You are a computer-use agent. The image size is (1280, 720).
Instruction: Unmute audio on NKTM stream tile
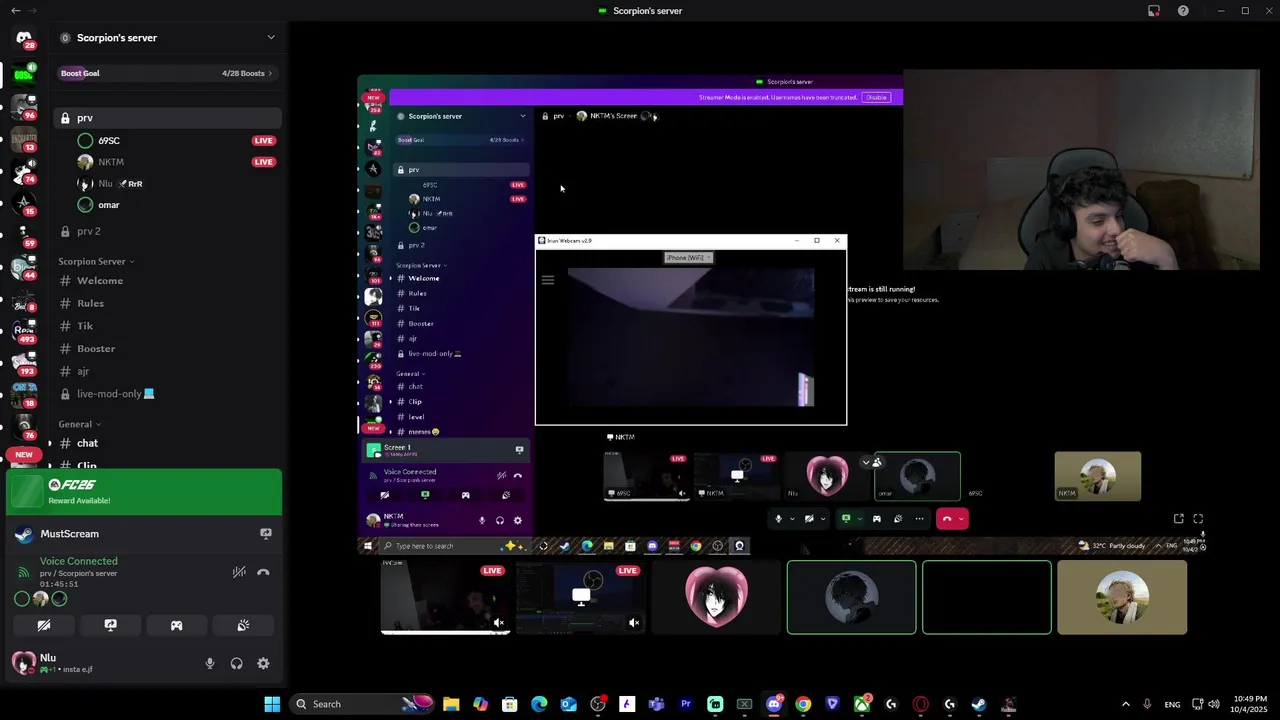tap(634, 623)
